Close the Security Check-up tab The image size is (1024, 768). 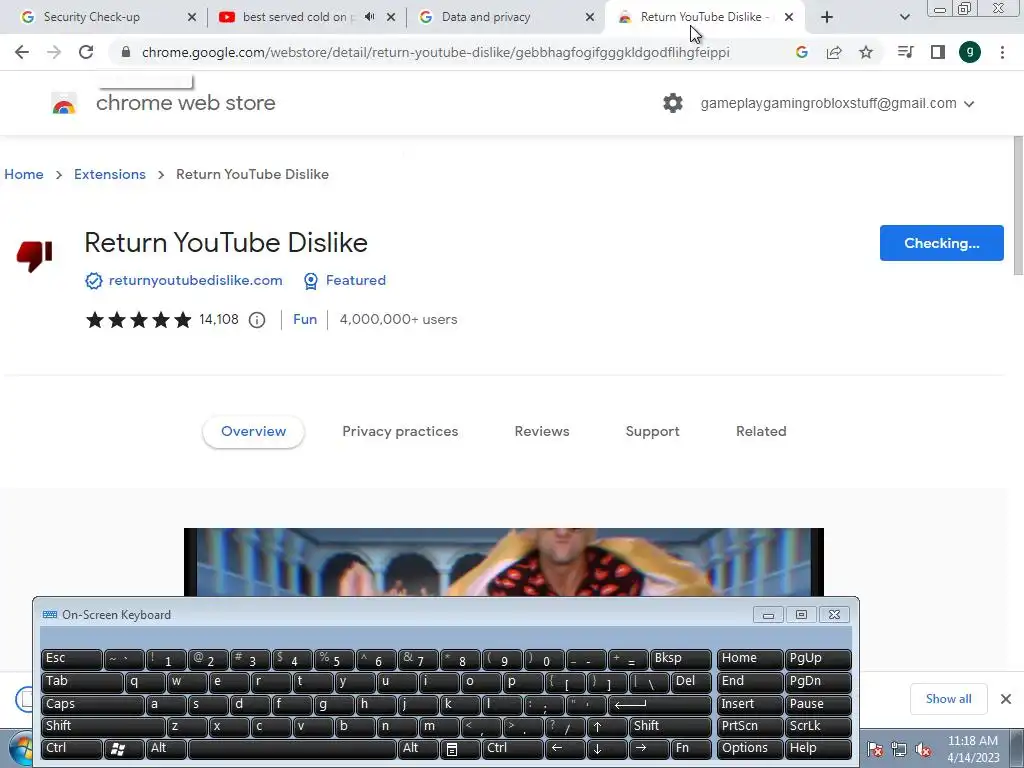[192, 17]
